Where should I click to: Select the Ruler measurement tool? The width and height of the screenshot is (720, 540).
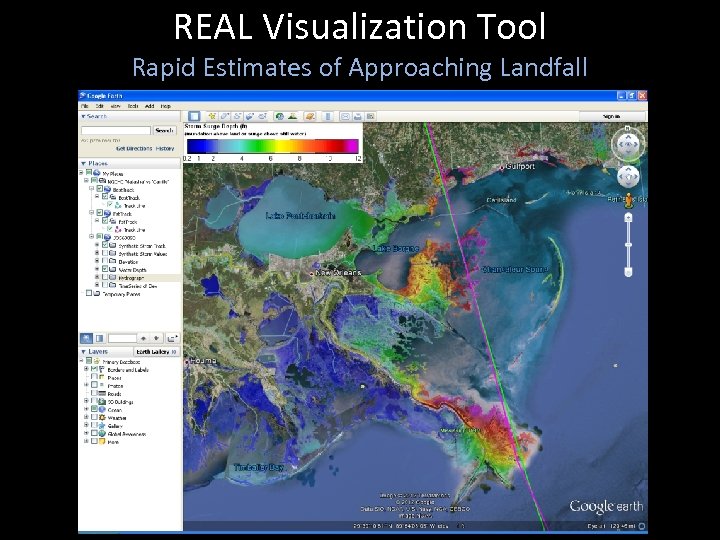coord(327,116)
